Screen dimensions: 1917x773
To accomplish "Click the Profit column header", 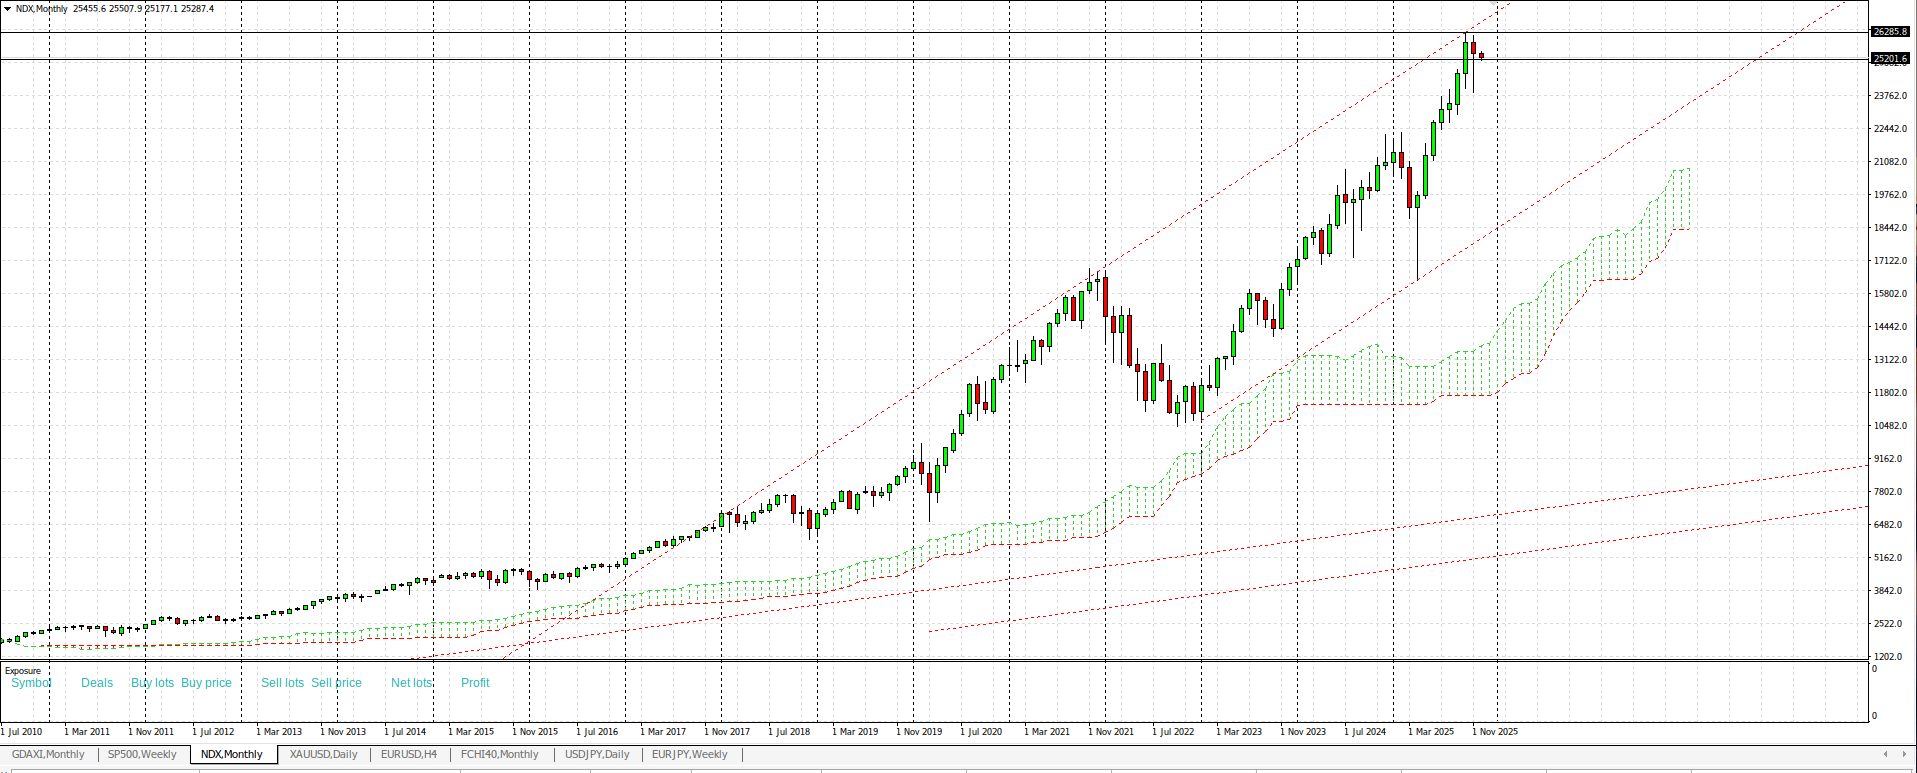I will click(475, 683).
